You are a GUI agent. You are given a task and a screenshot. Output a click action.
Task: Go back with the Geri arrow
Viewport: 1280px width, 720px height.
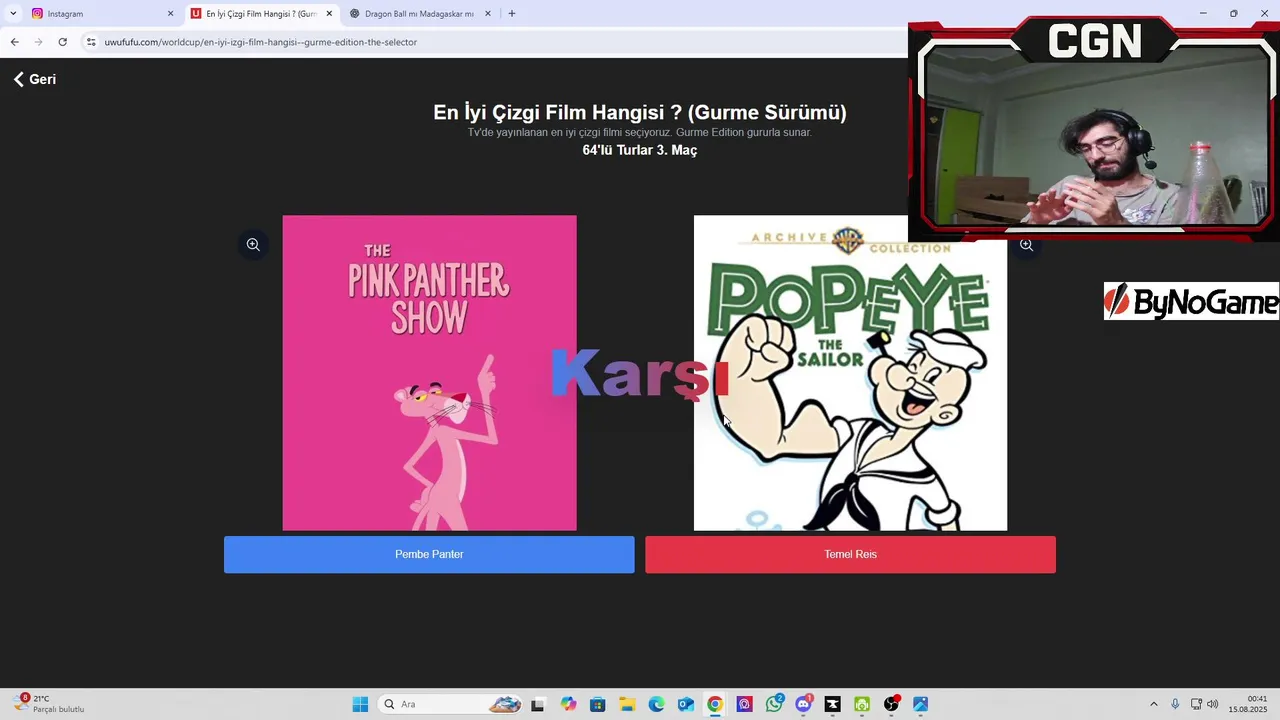[x=18, y=79]
